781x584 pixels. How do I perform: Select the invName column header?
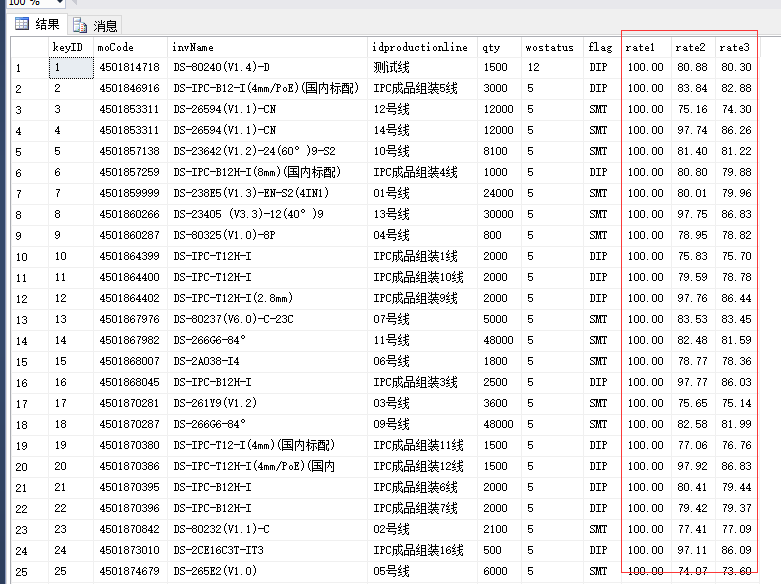[x=267, y=47]
